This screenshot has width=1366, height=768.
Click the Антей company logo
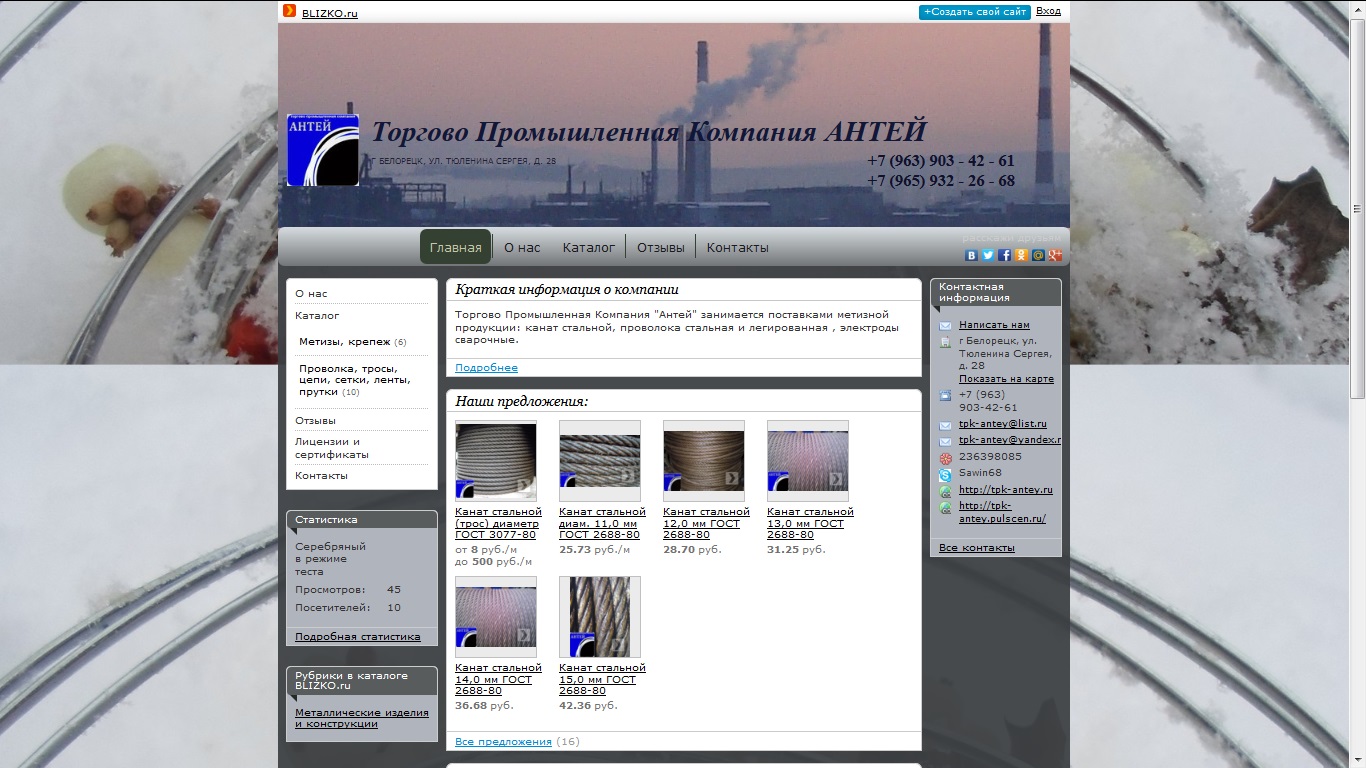pyautogui.click(x=323, y=150)
